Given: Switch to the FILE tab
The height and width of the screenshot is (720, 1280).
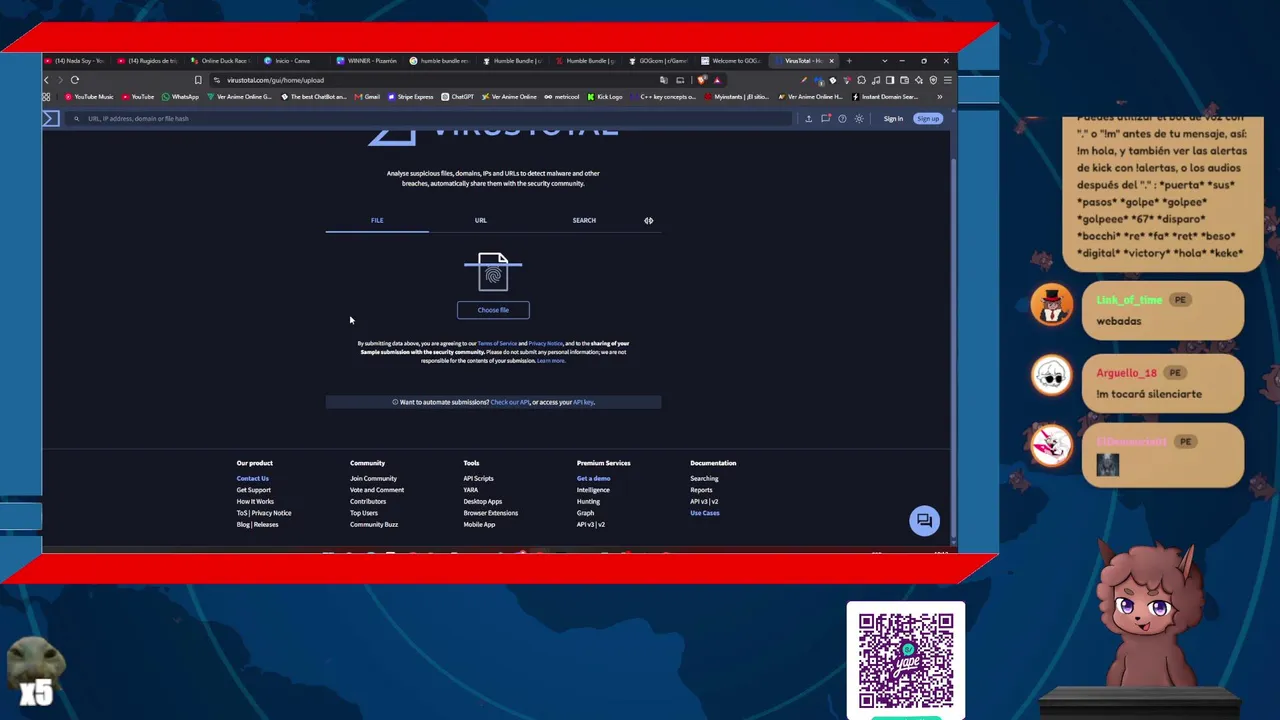Looking at the screenshot, I should click(377, 220).
